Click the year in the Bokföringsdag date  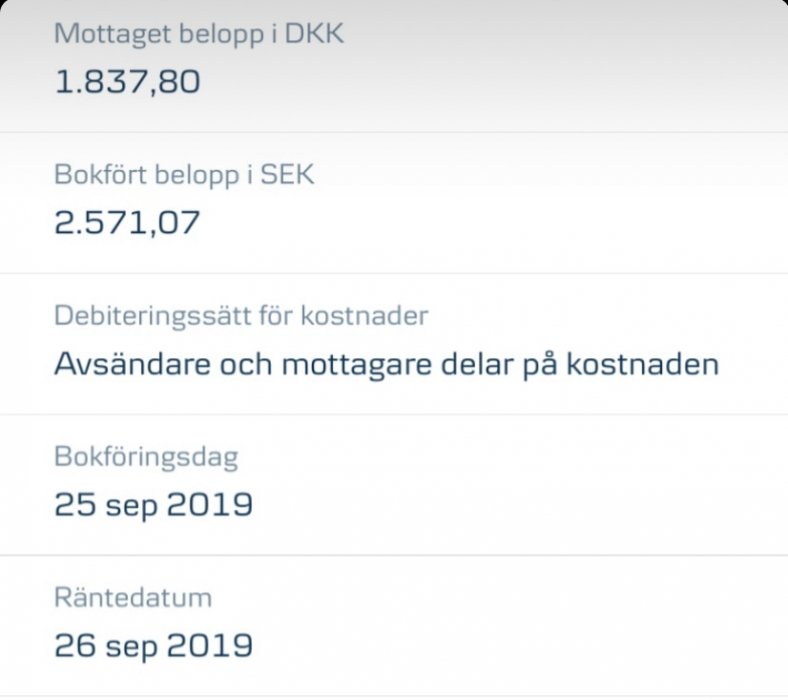[x=209, y=505]
